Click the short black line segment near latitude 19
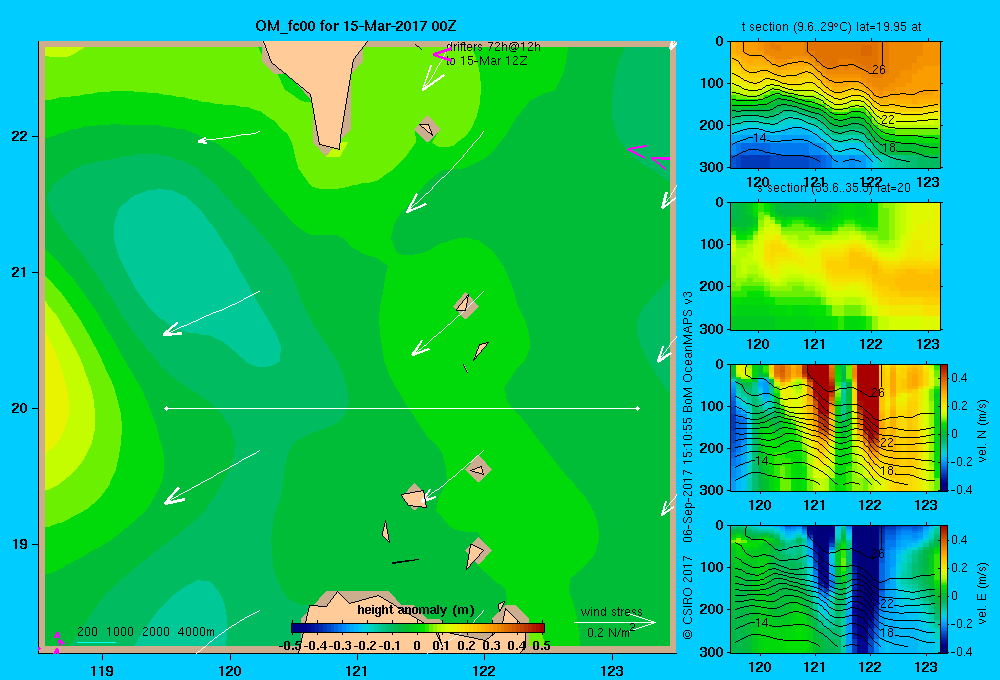This screenshot has height=680, width=1000. tap(405, 561)
